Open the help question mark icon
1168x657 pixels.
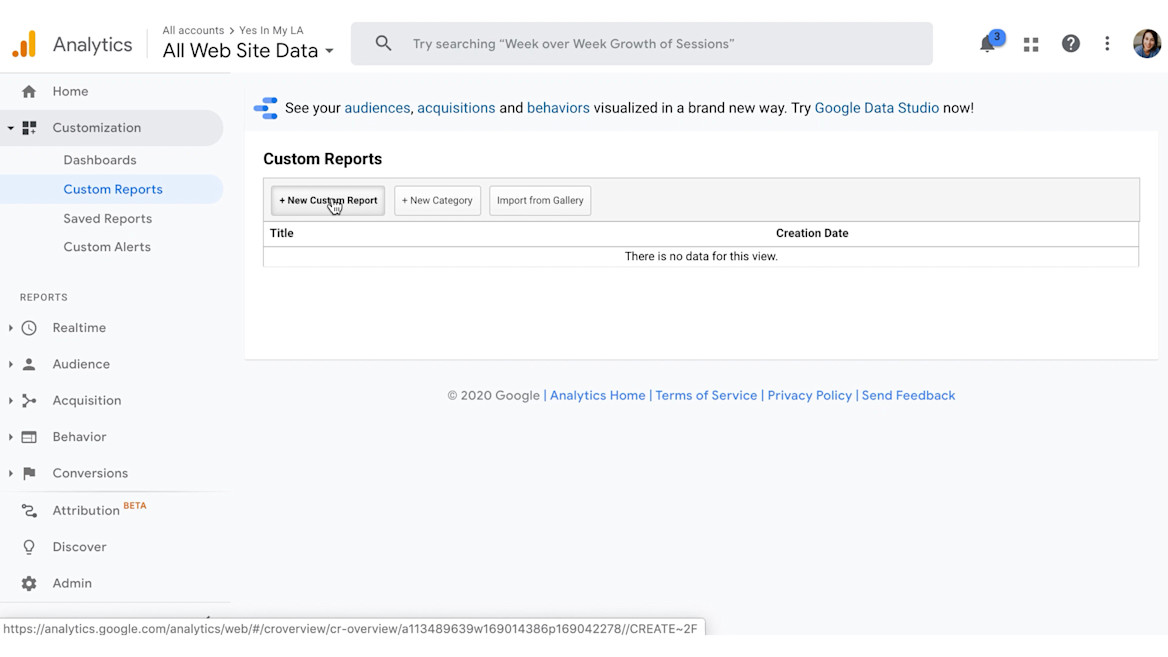tap(1070, 44)
